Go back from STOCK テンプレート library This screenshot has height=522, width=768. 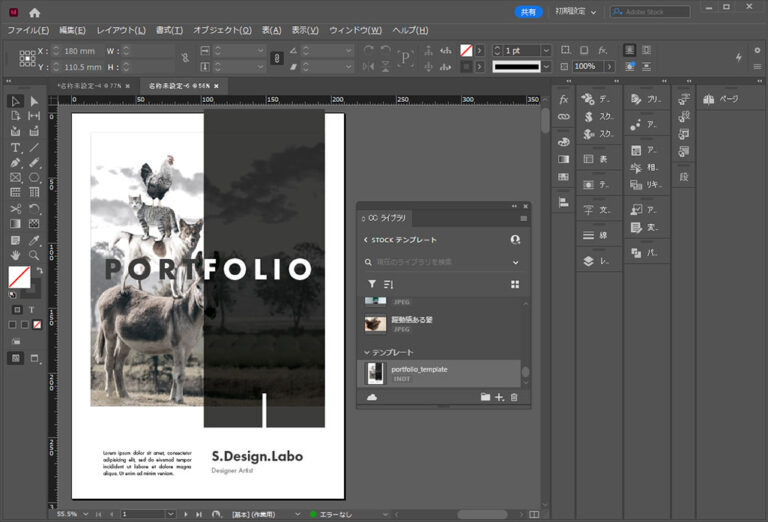365,240
